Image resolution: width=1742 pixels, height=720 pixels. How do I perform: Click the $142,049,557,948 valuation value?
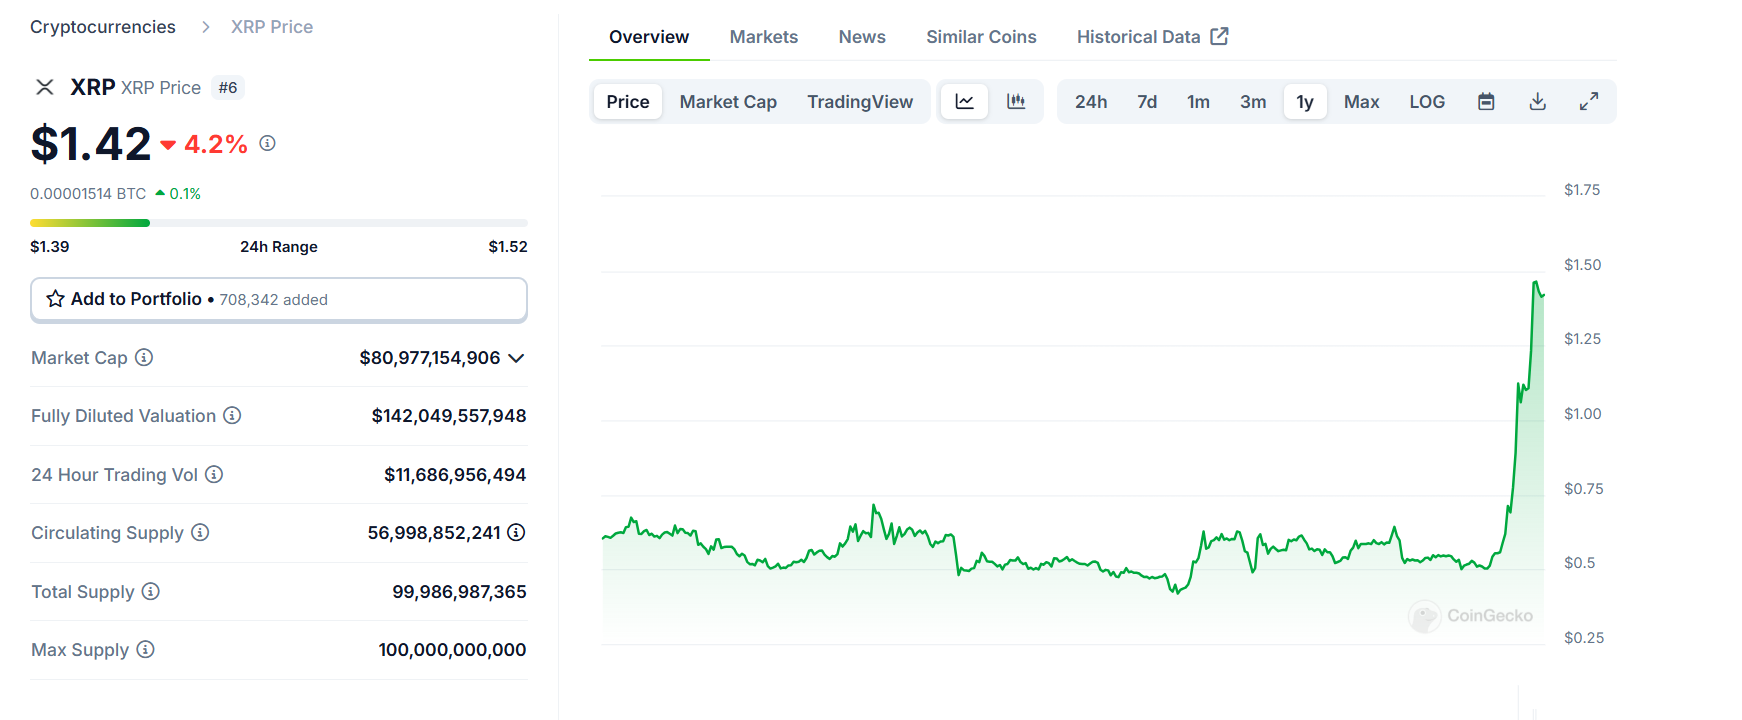point(449,416)
